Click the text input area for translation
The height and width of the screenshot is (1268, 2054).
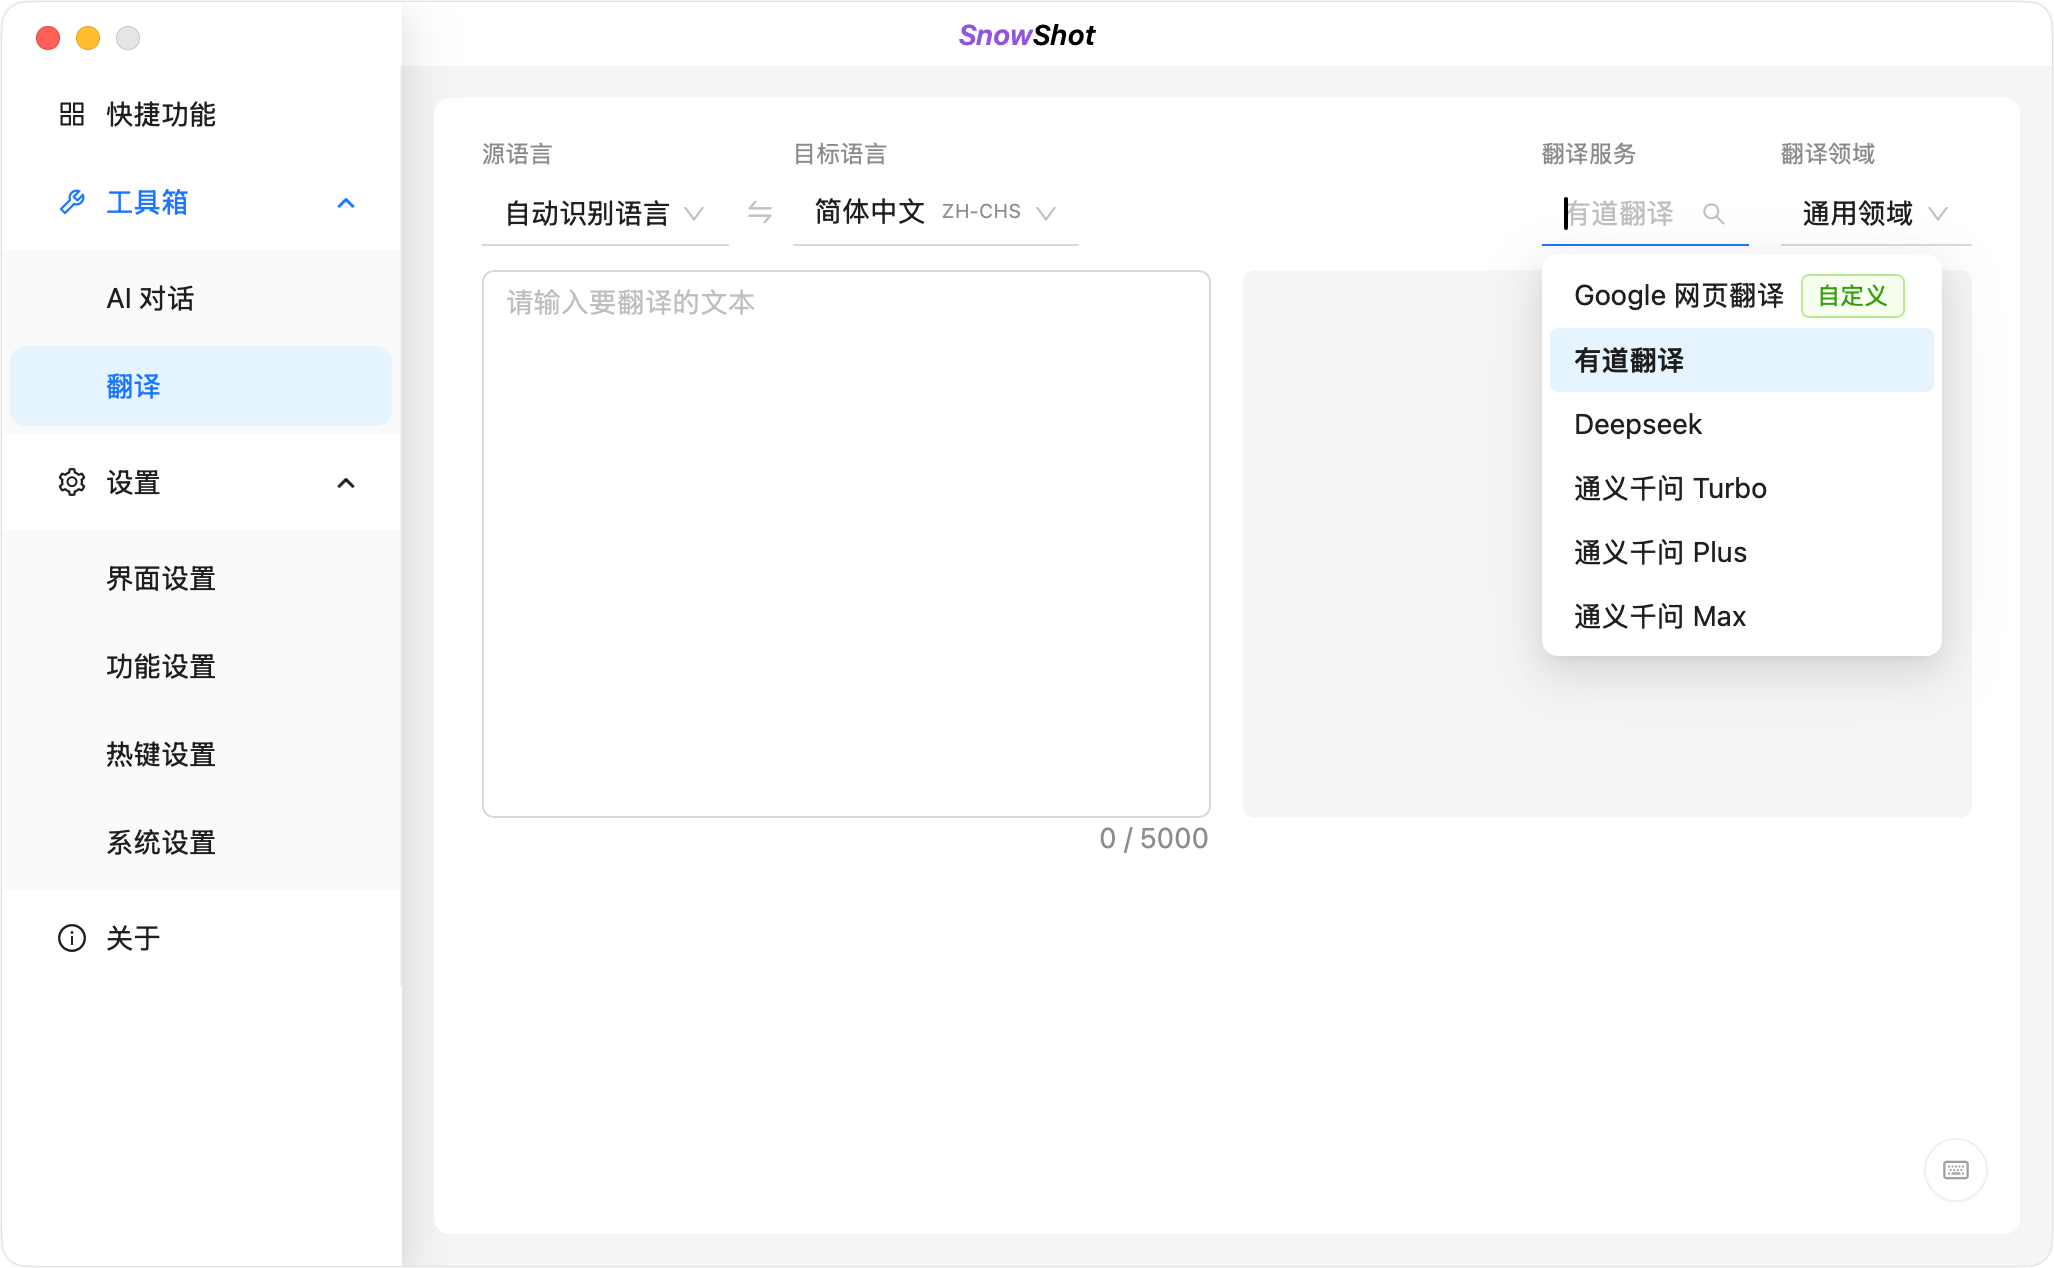point(846,543)
